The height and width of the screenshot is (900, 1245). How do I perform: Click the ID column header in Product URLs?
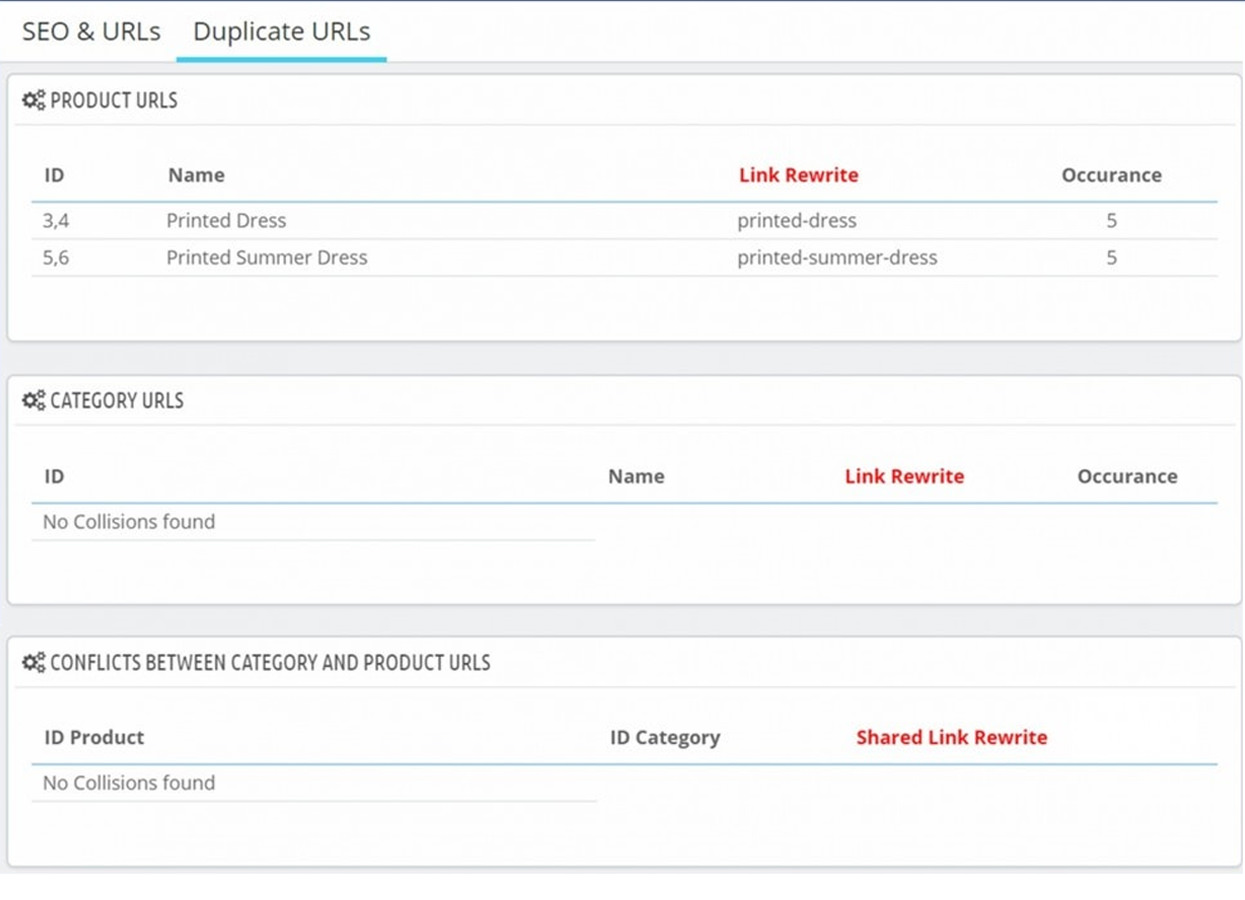pyautogui.click(x=54, y=175)
